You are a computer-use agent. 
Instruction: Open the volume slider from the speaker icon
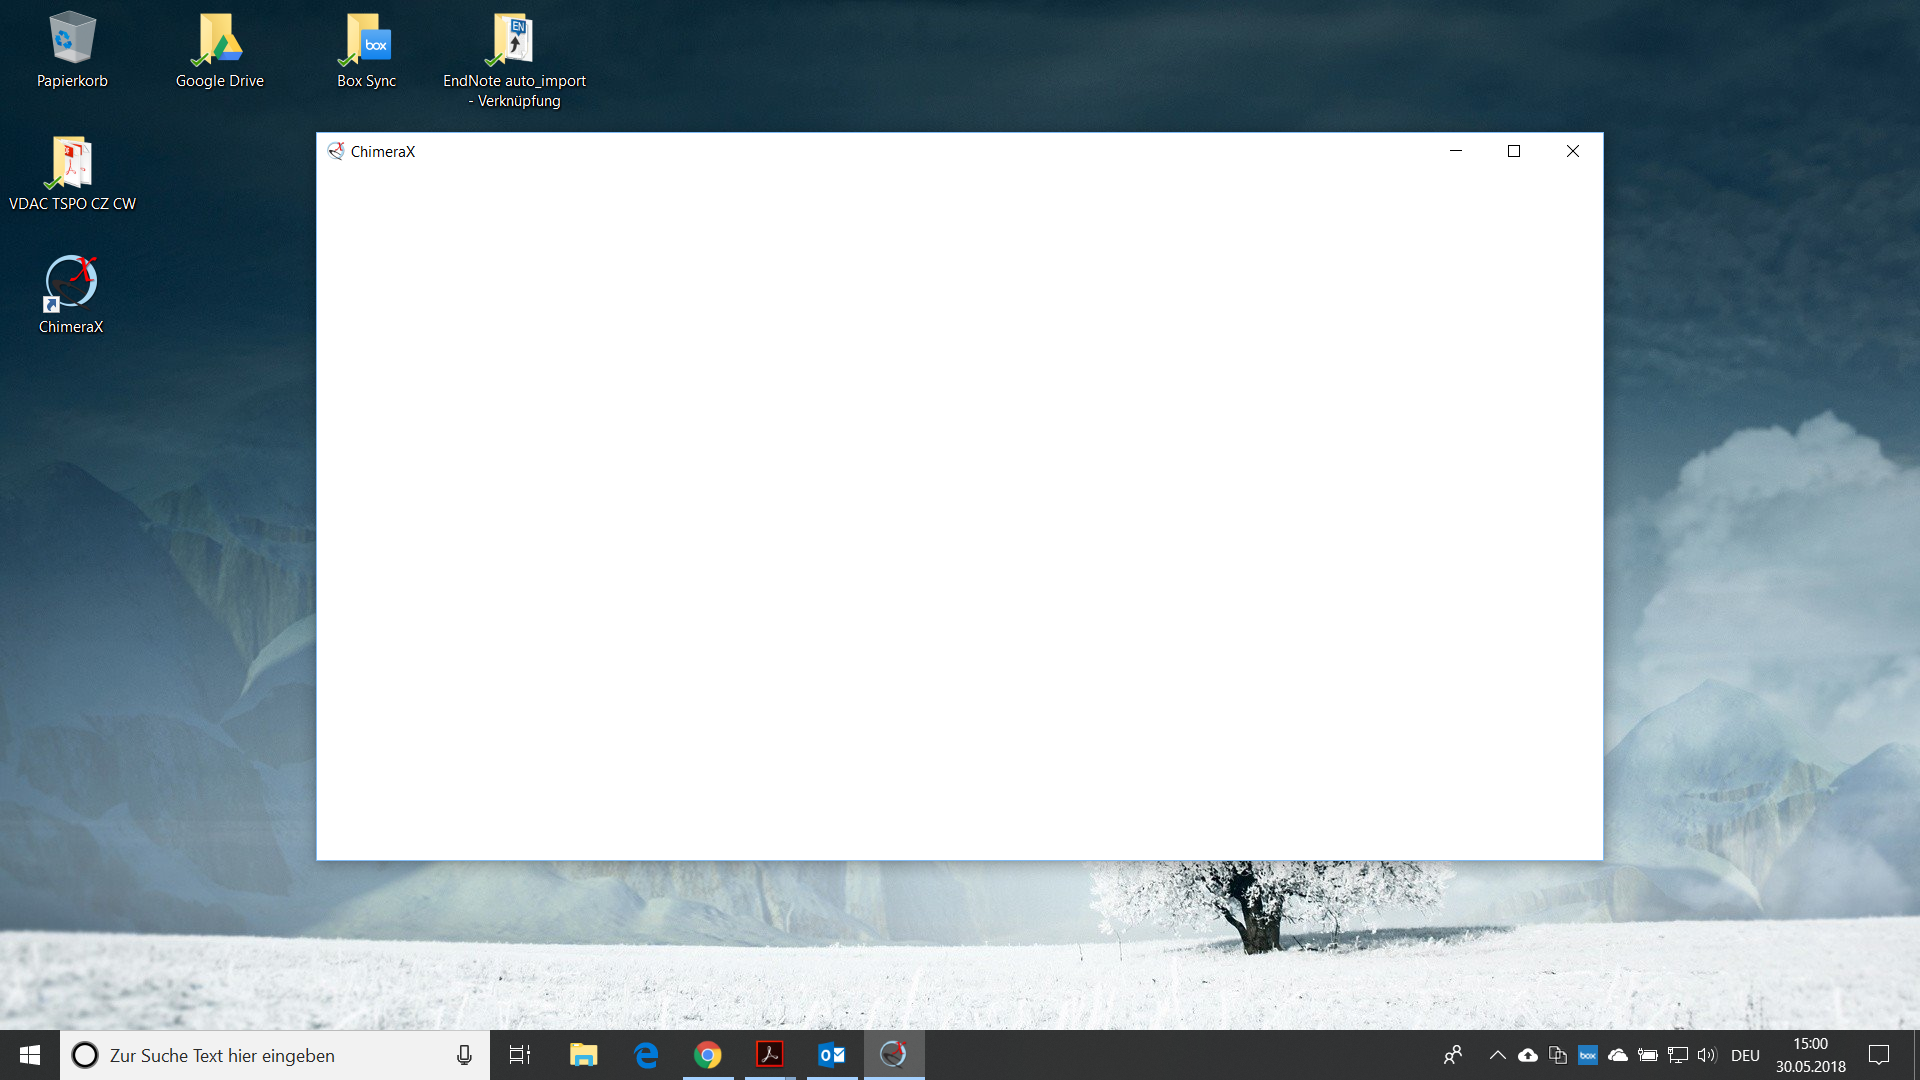[x=1706, y=1055]
